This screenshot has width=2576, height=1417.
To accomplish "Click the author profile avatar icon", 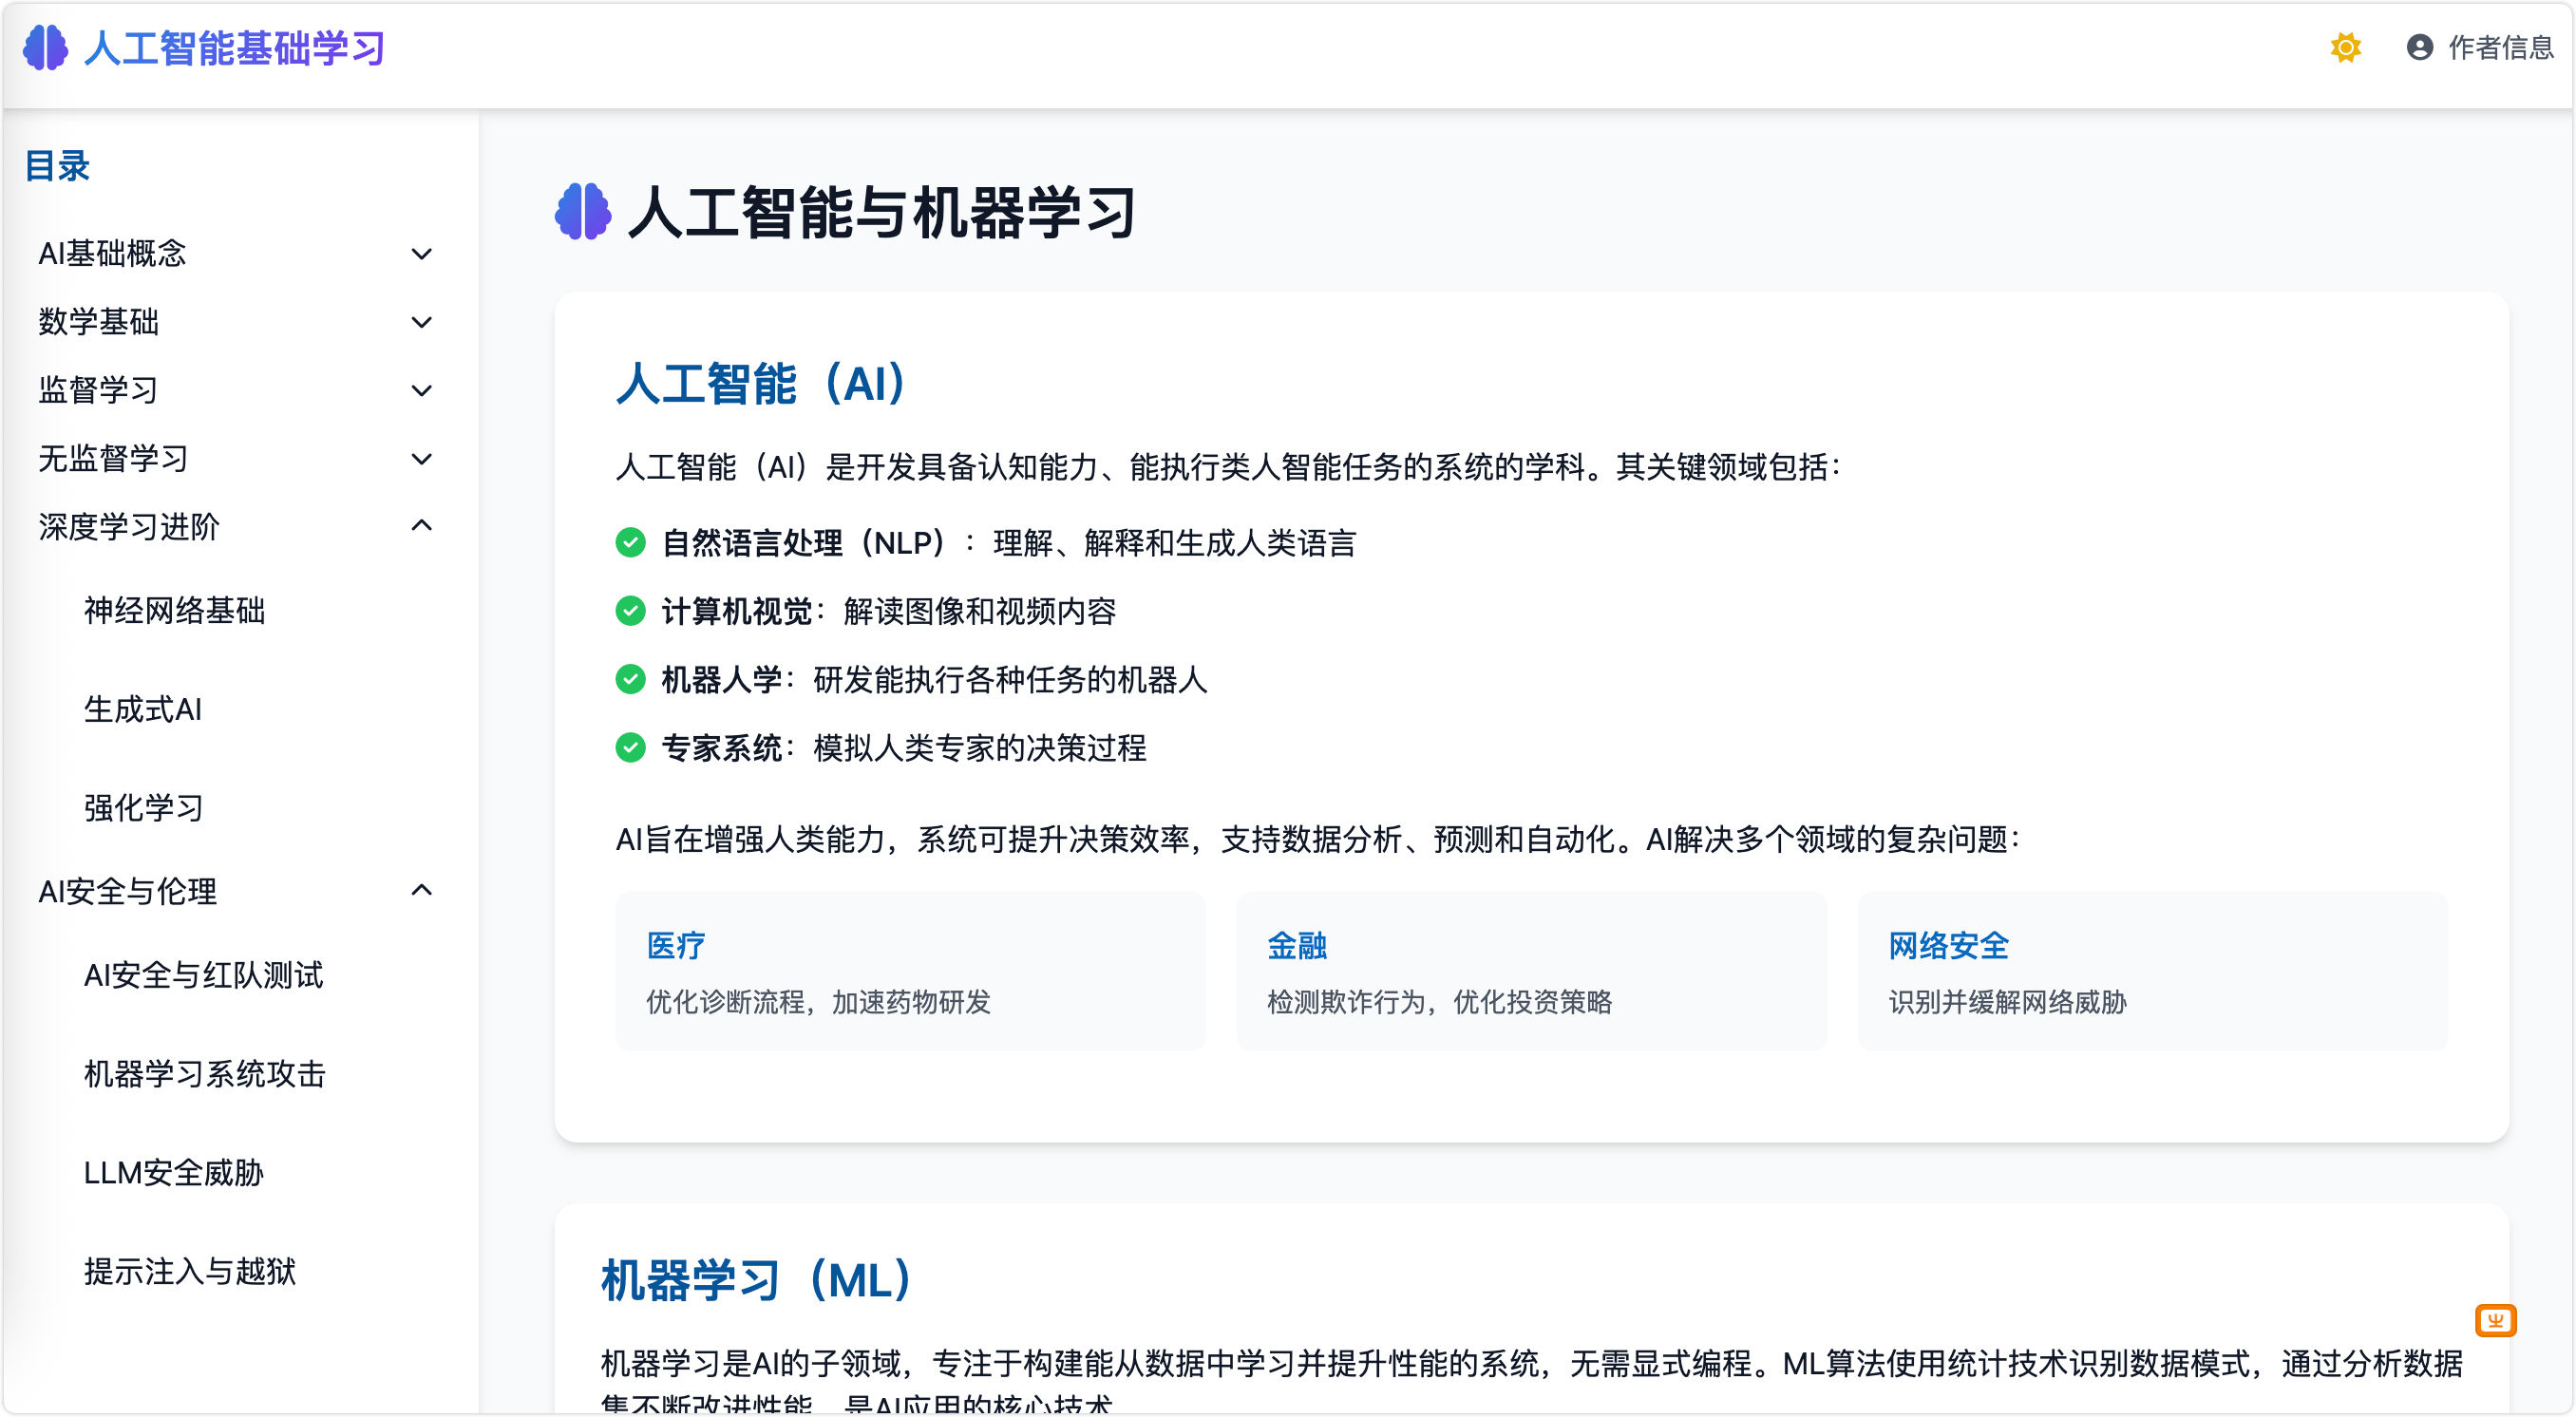I will 2419,47.
